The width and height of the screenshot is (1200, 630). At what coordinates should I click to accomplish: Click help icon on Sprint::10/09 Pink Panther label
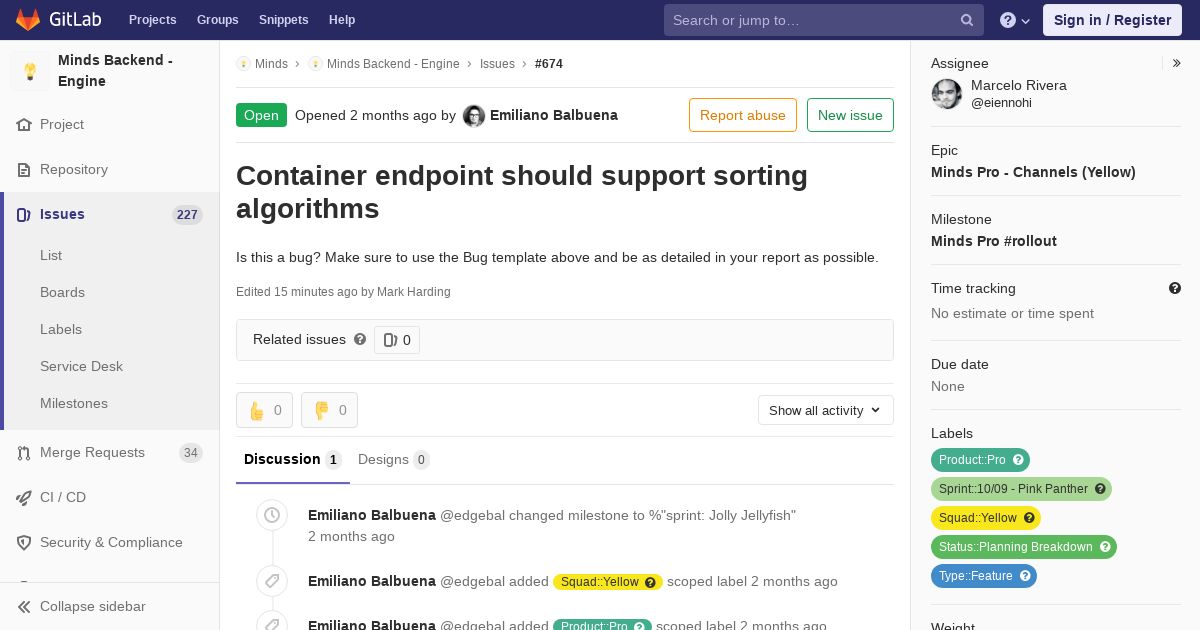pos(1100,489)
